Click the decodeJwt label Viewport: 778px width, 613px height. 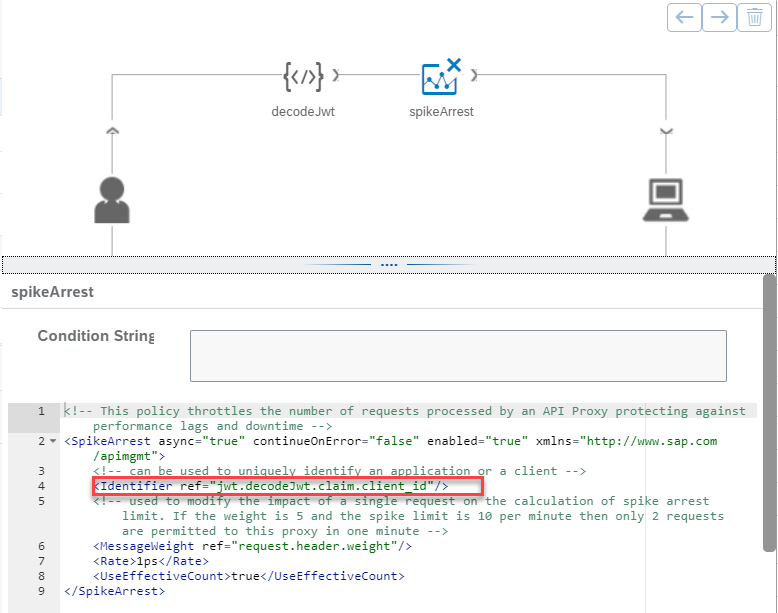point(303,112)
